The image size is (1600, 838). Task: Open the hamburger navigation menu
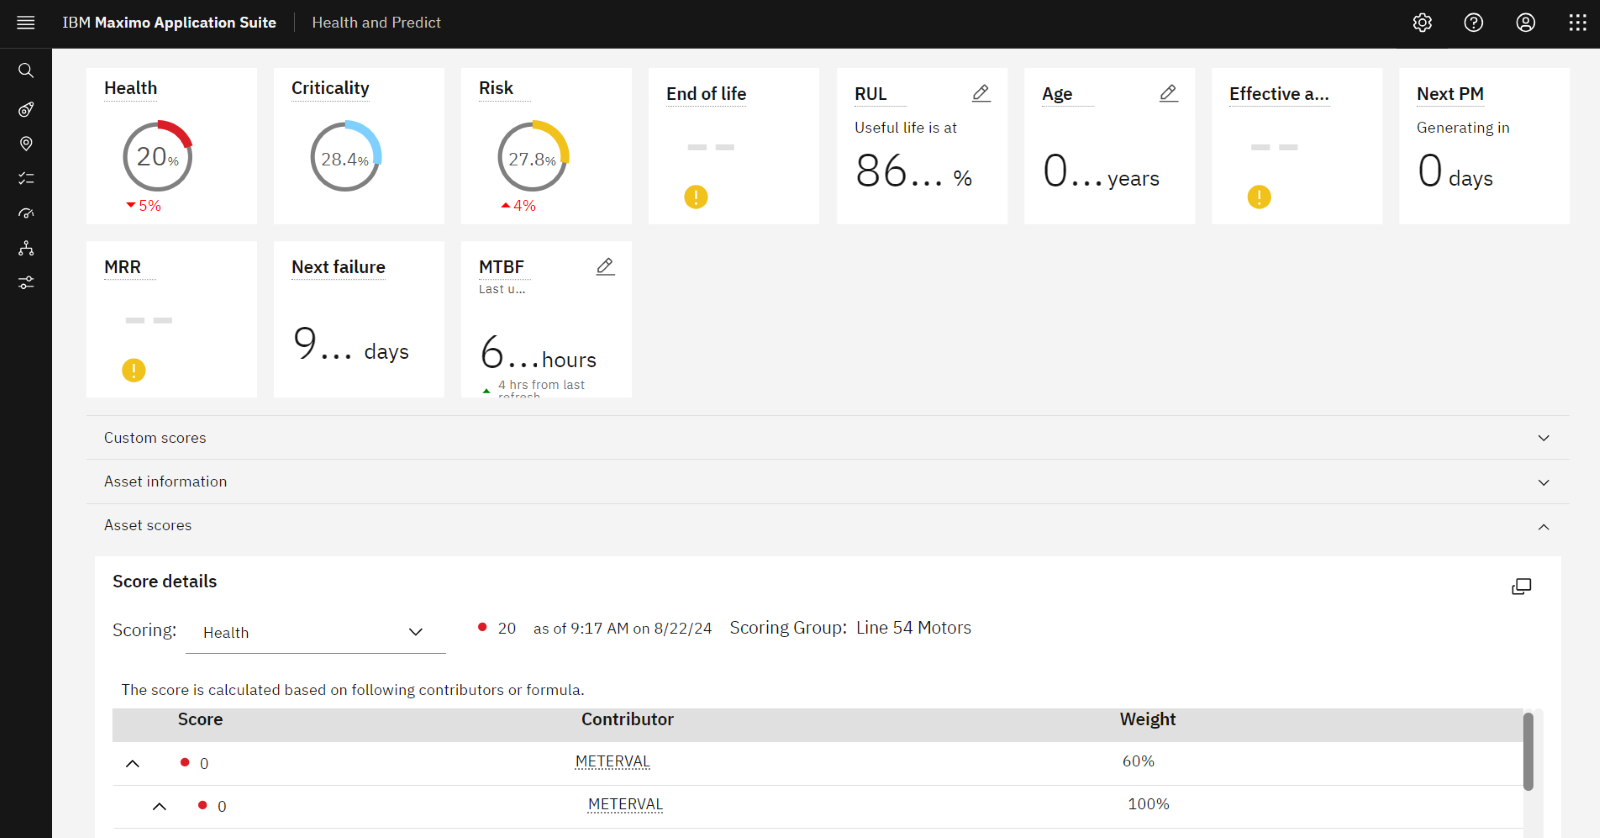tap(26, 22)
